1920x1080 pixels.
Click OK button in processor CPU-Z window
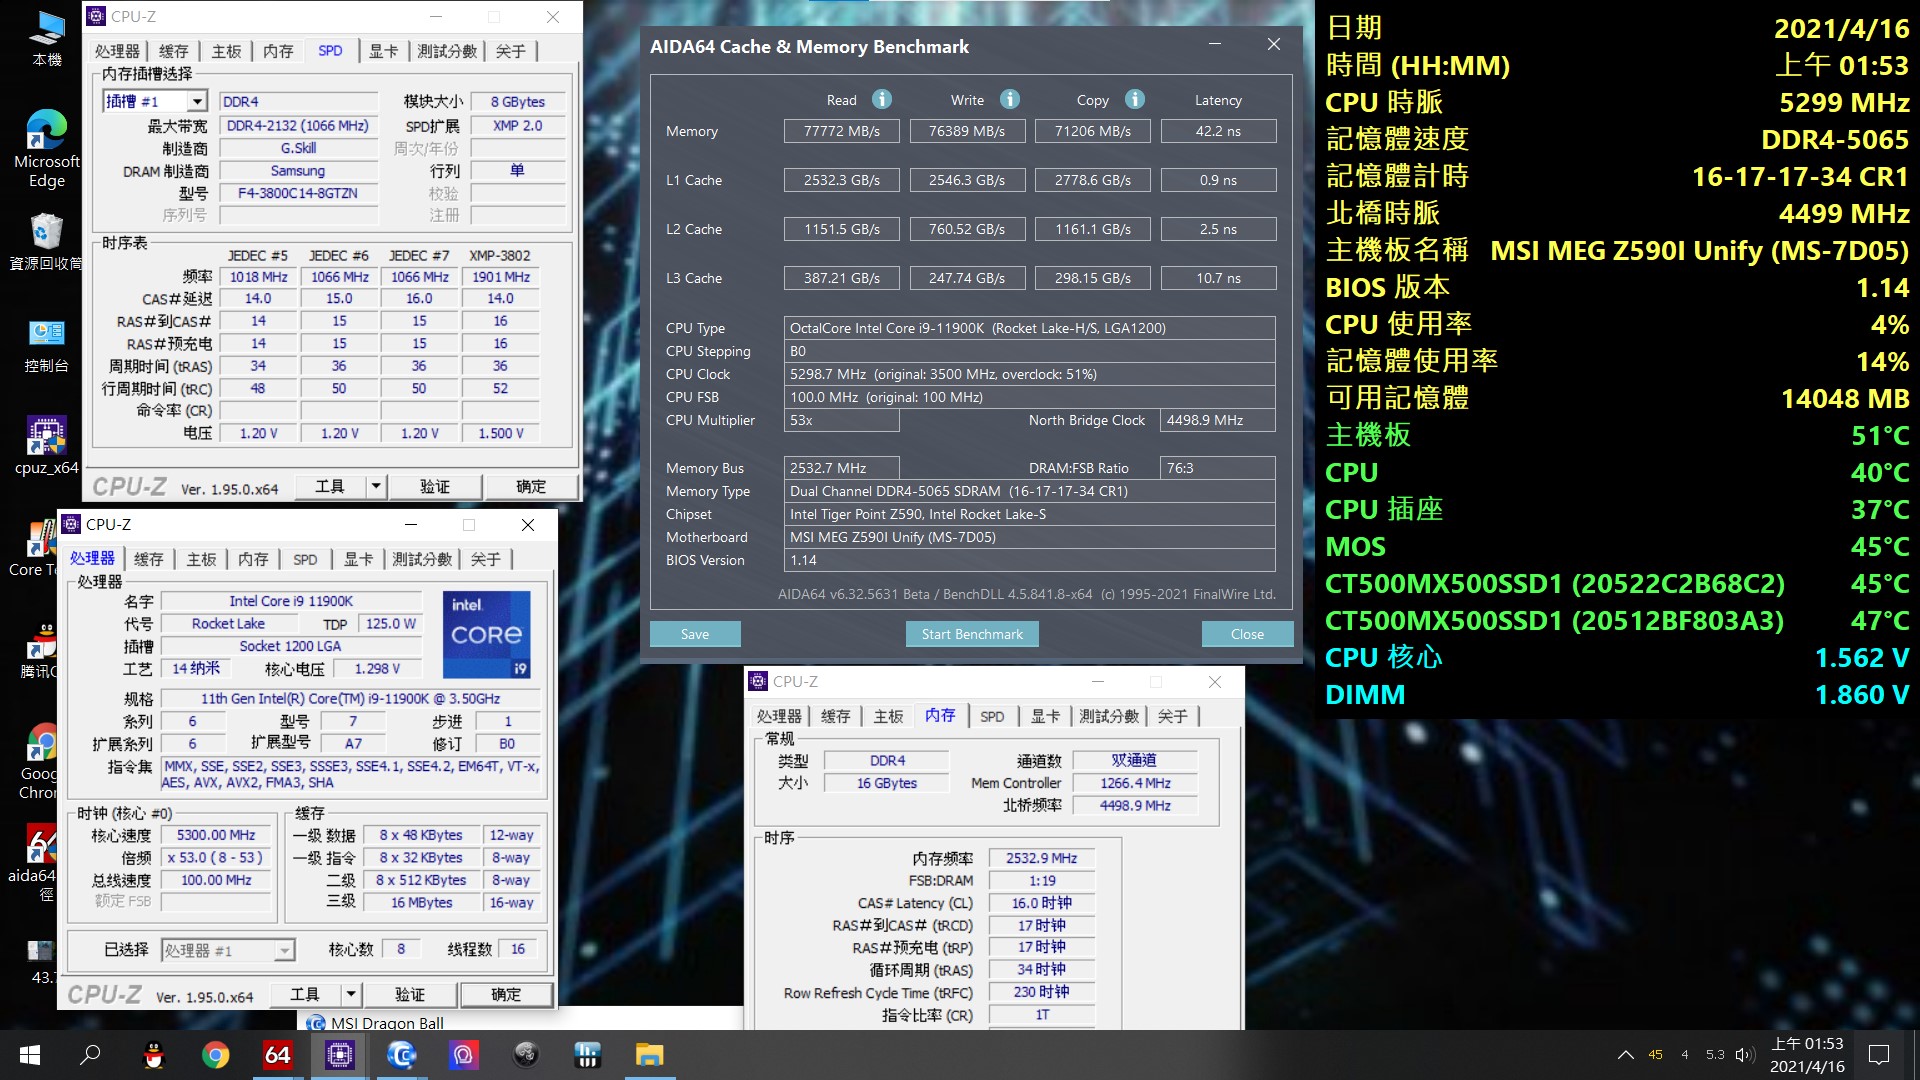tap(506, 995)
